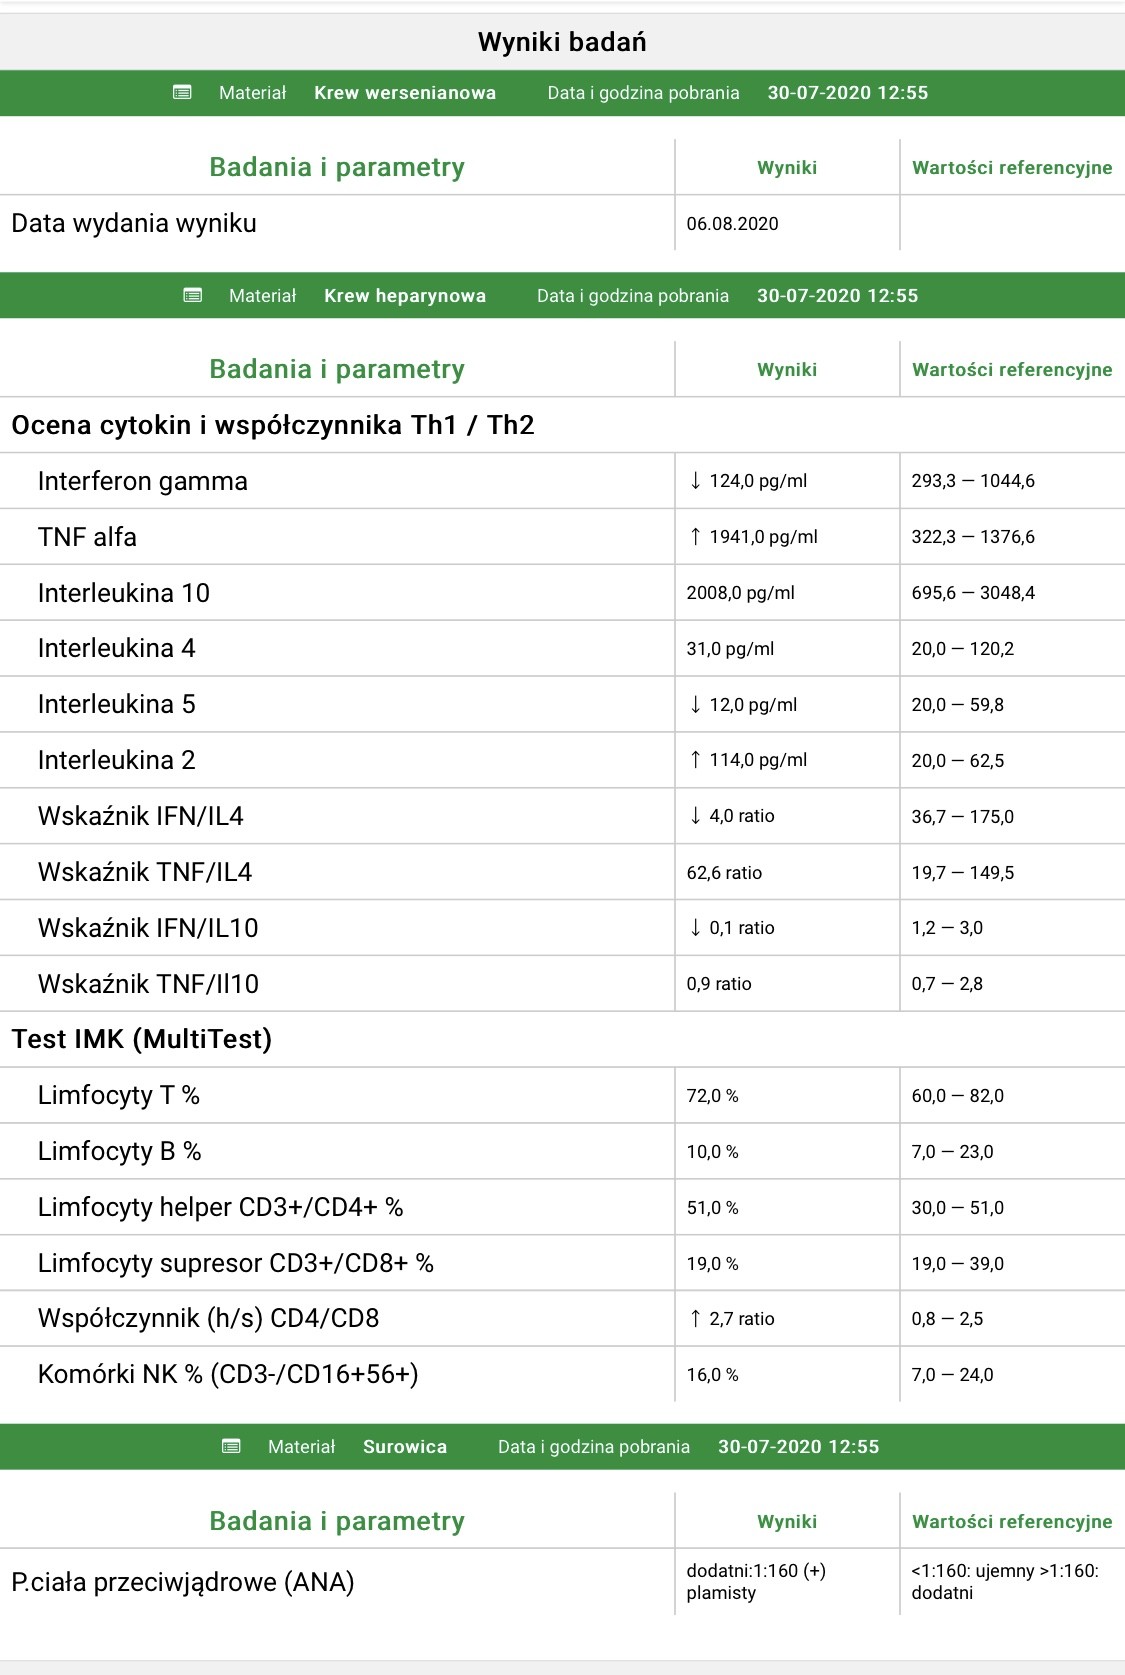
Task: Click the up arrow on CD4/CD8 ratio result
Action: point(695,1319)
